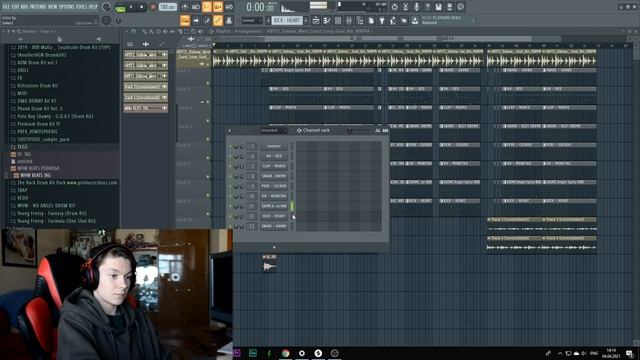Click one-click audio recording microphone icon
Screen dimensions: 640x360
click(x=416, y=7)
